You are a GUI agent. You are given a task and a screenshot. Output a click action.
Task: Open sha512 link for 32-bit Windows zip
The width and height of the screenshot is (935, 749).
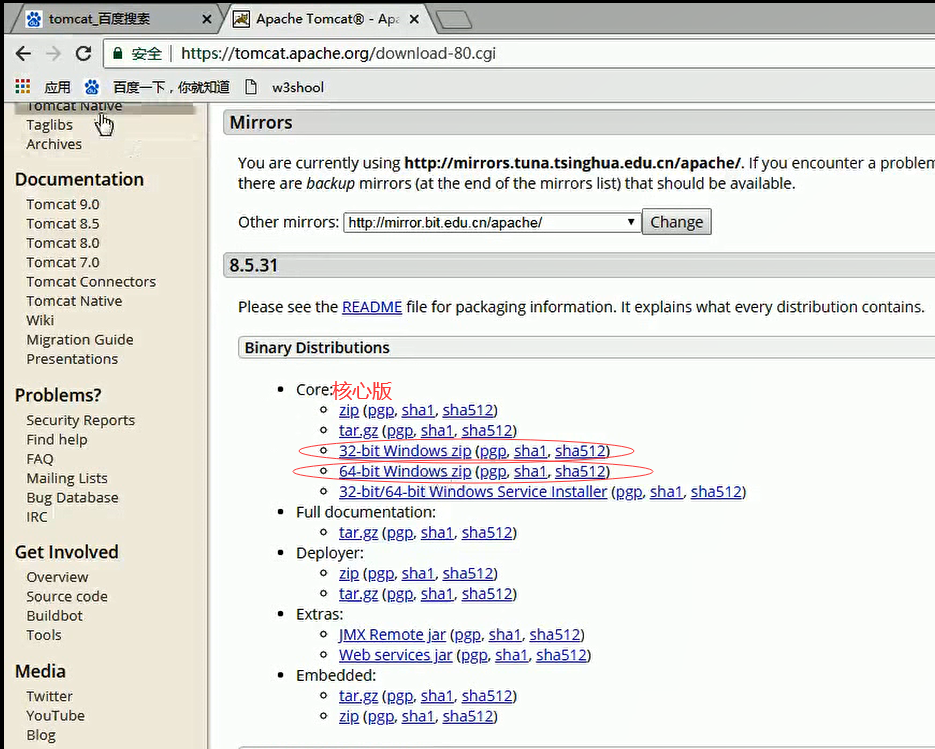[x=580, y=451]
